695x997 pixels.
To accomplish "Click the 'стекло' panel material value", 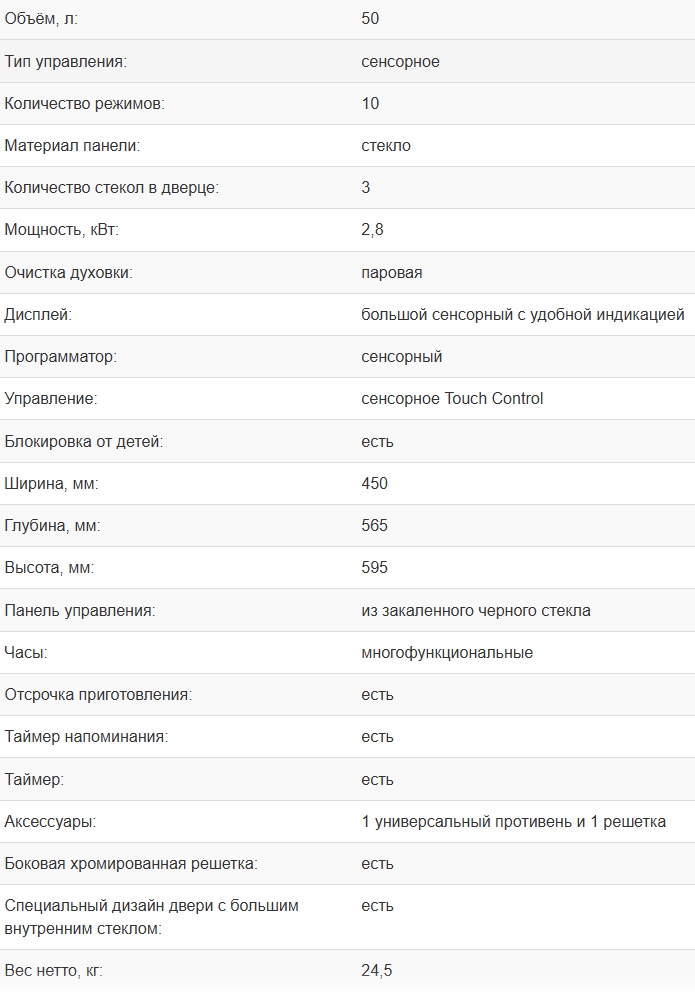I will point(385,146).
